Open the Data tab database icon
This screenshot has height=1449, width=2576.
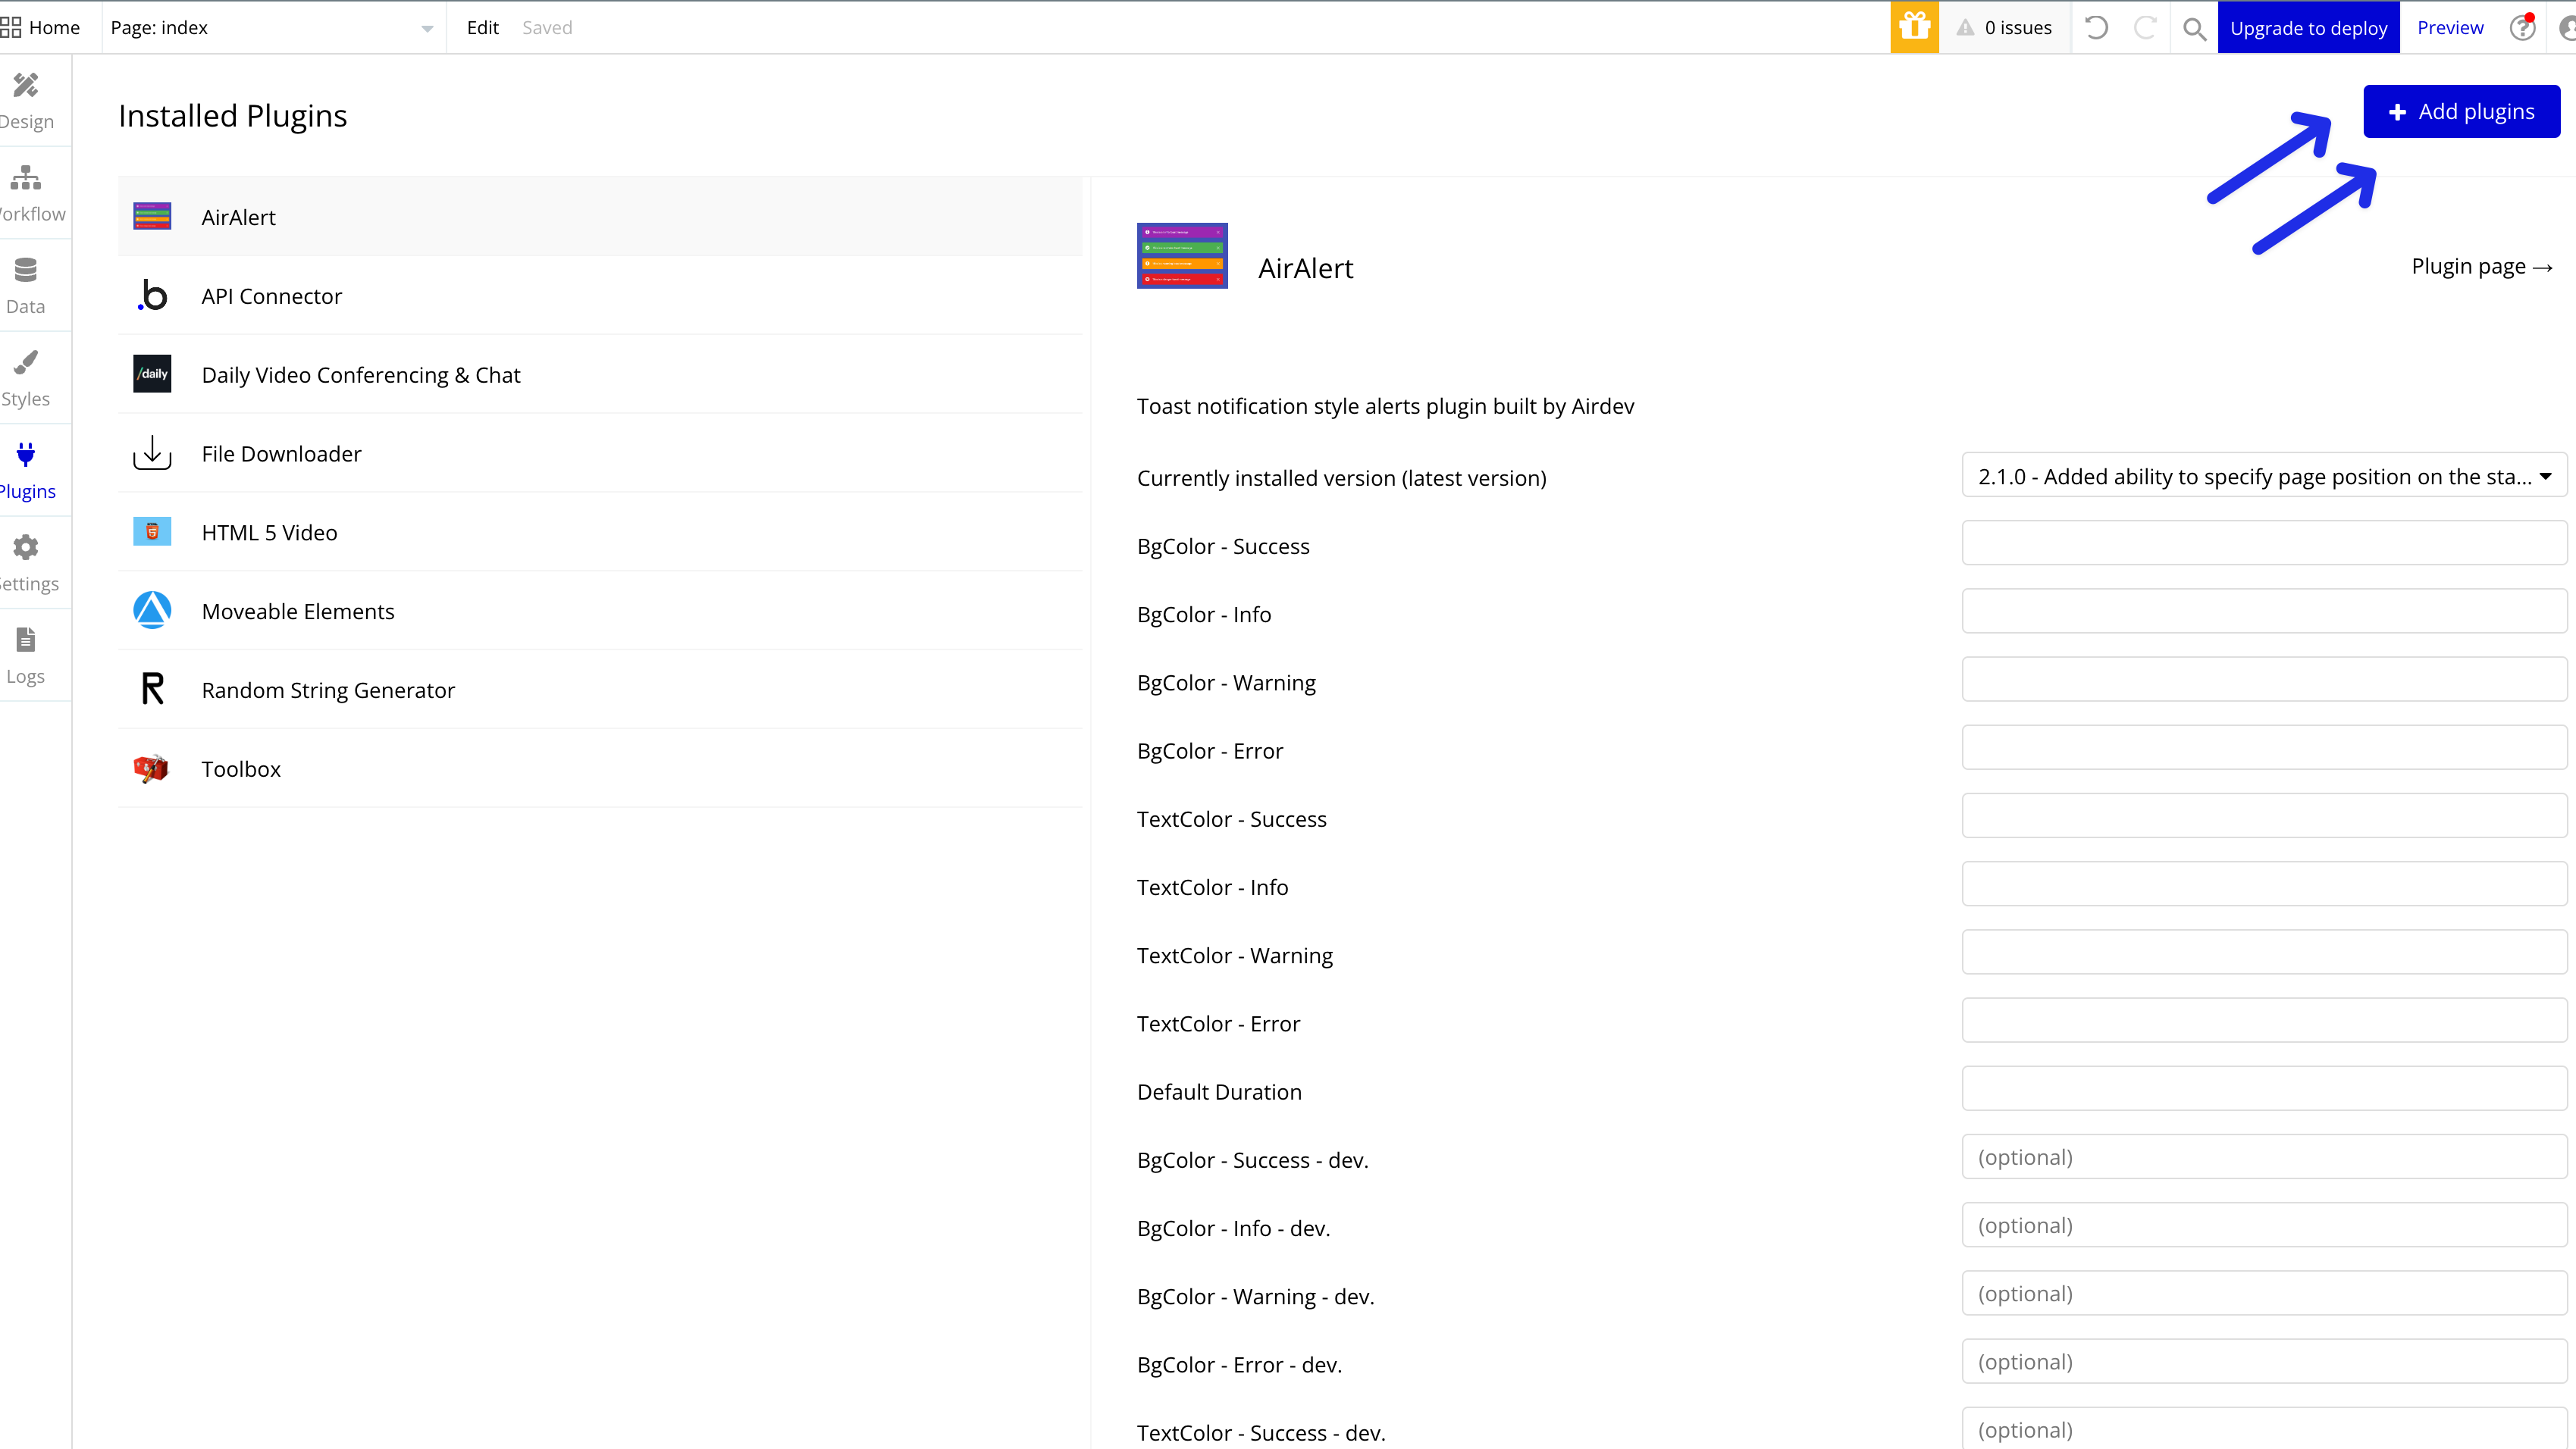pyautogui.click(x=27, y=271)
